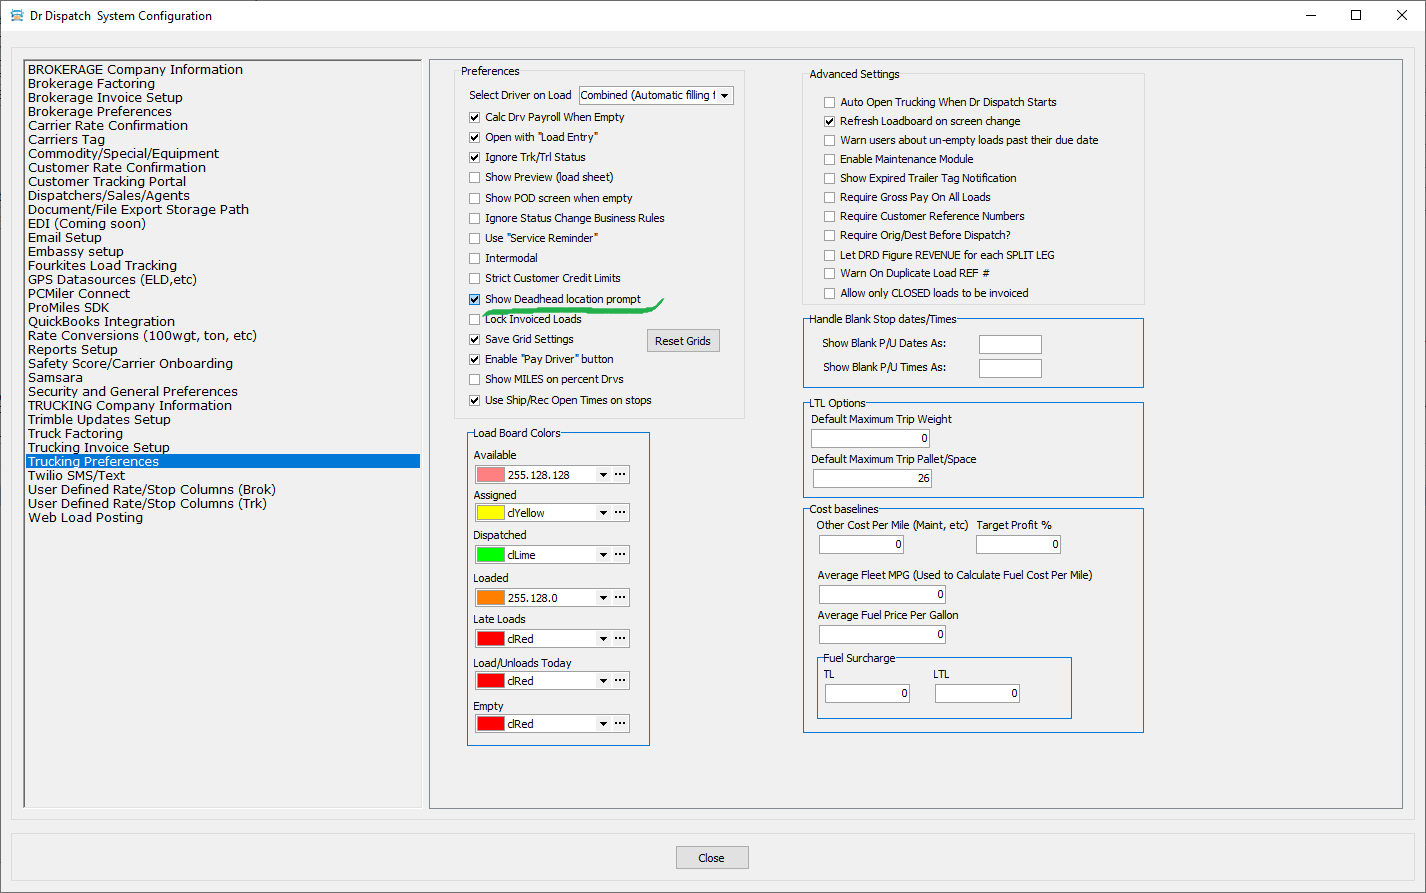This screenshot has width=1426, height=893.
Task: Expand the Select Driver on Load dropdown
Action: point(725,96)
